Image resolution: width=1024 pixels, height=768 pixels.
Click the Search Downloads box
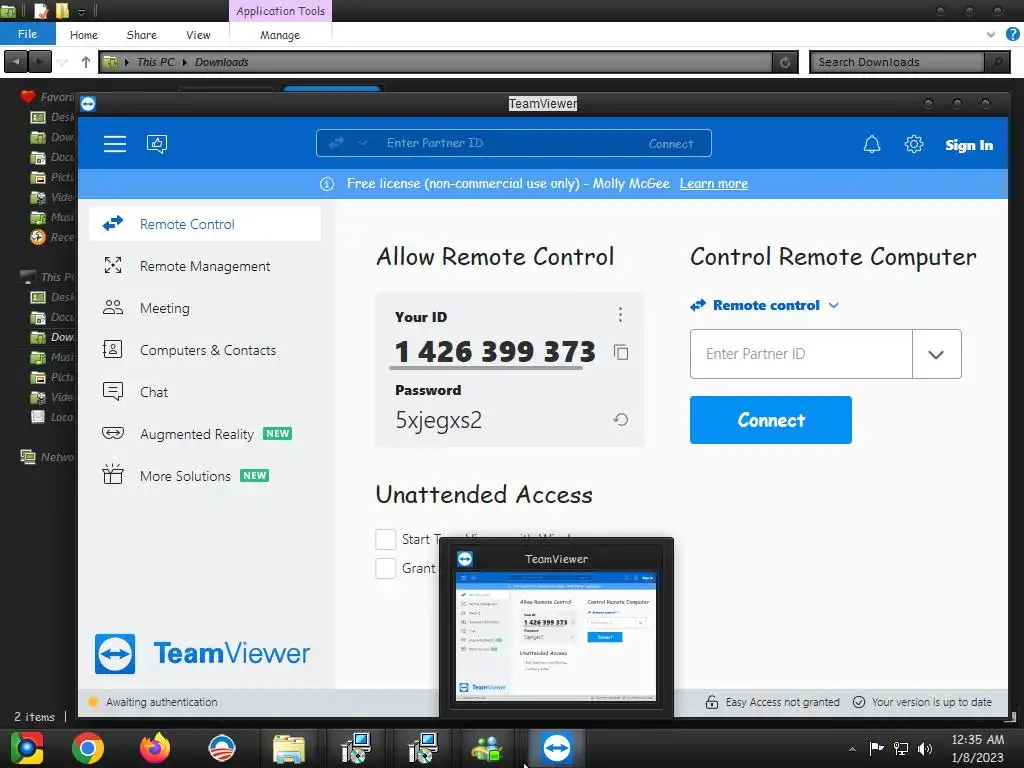point(898,62)
